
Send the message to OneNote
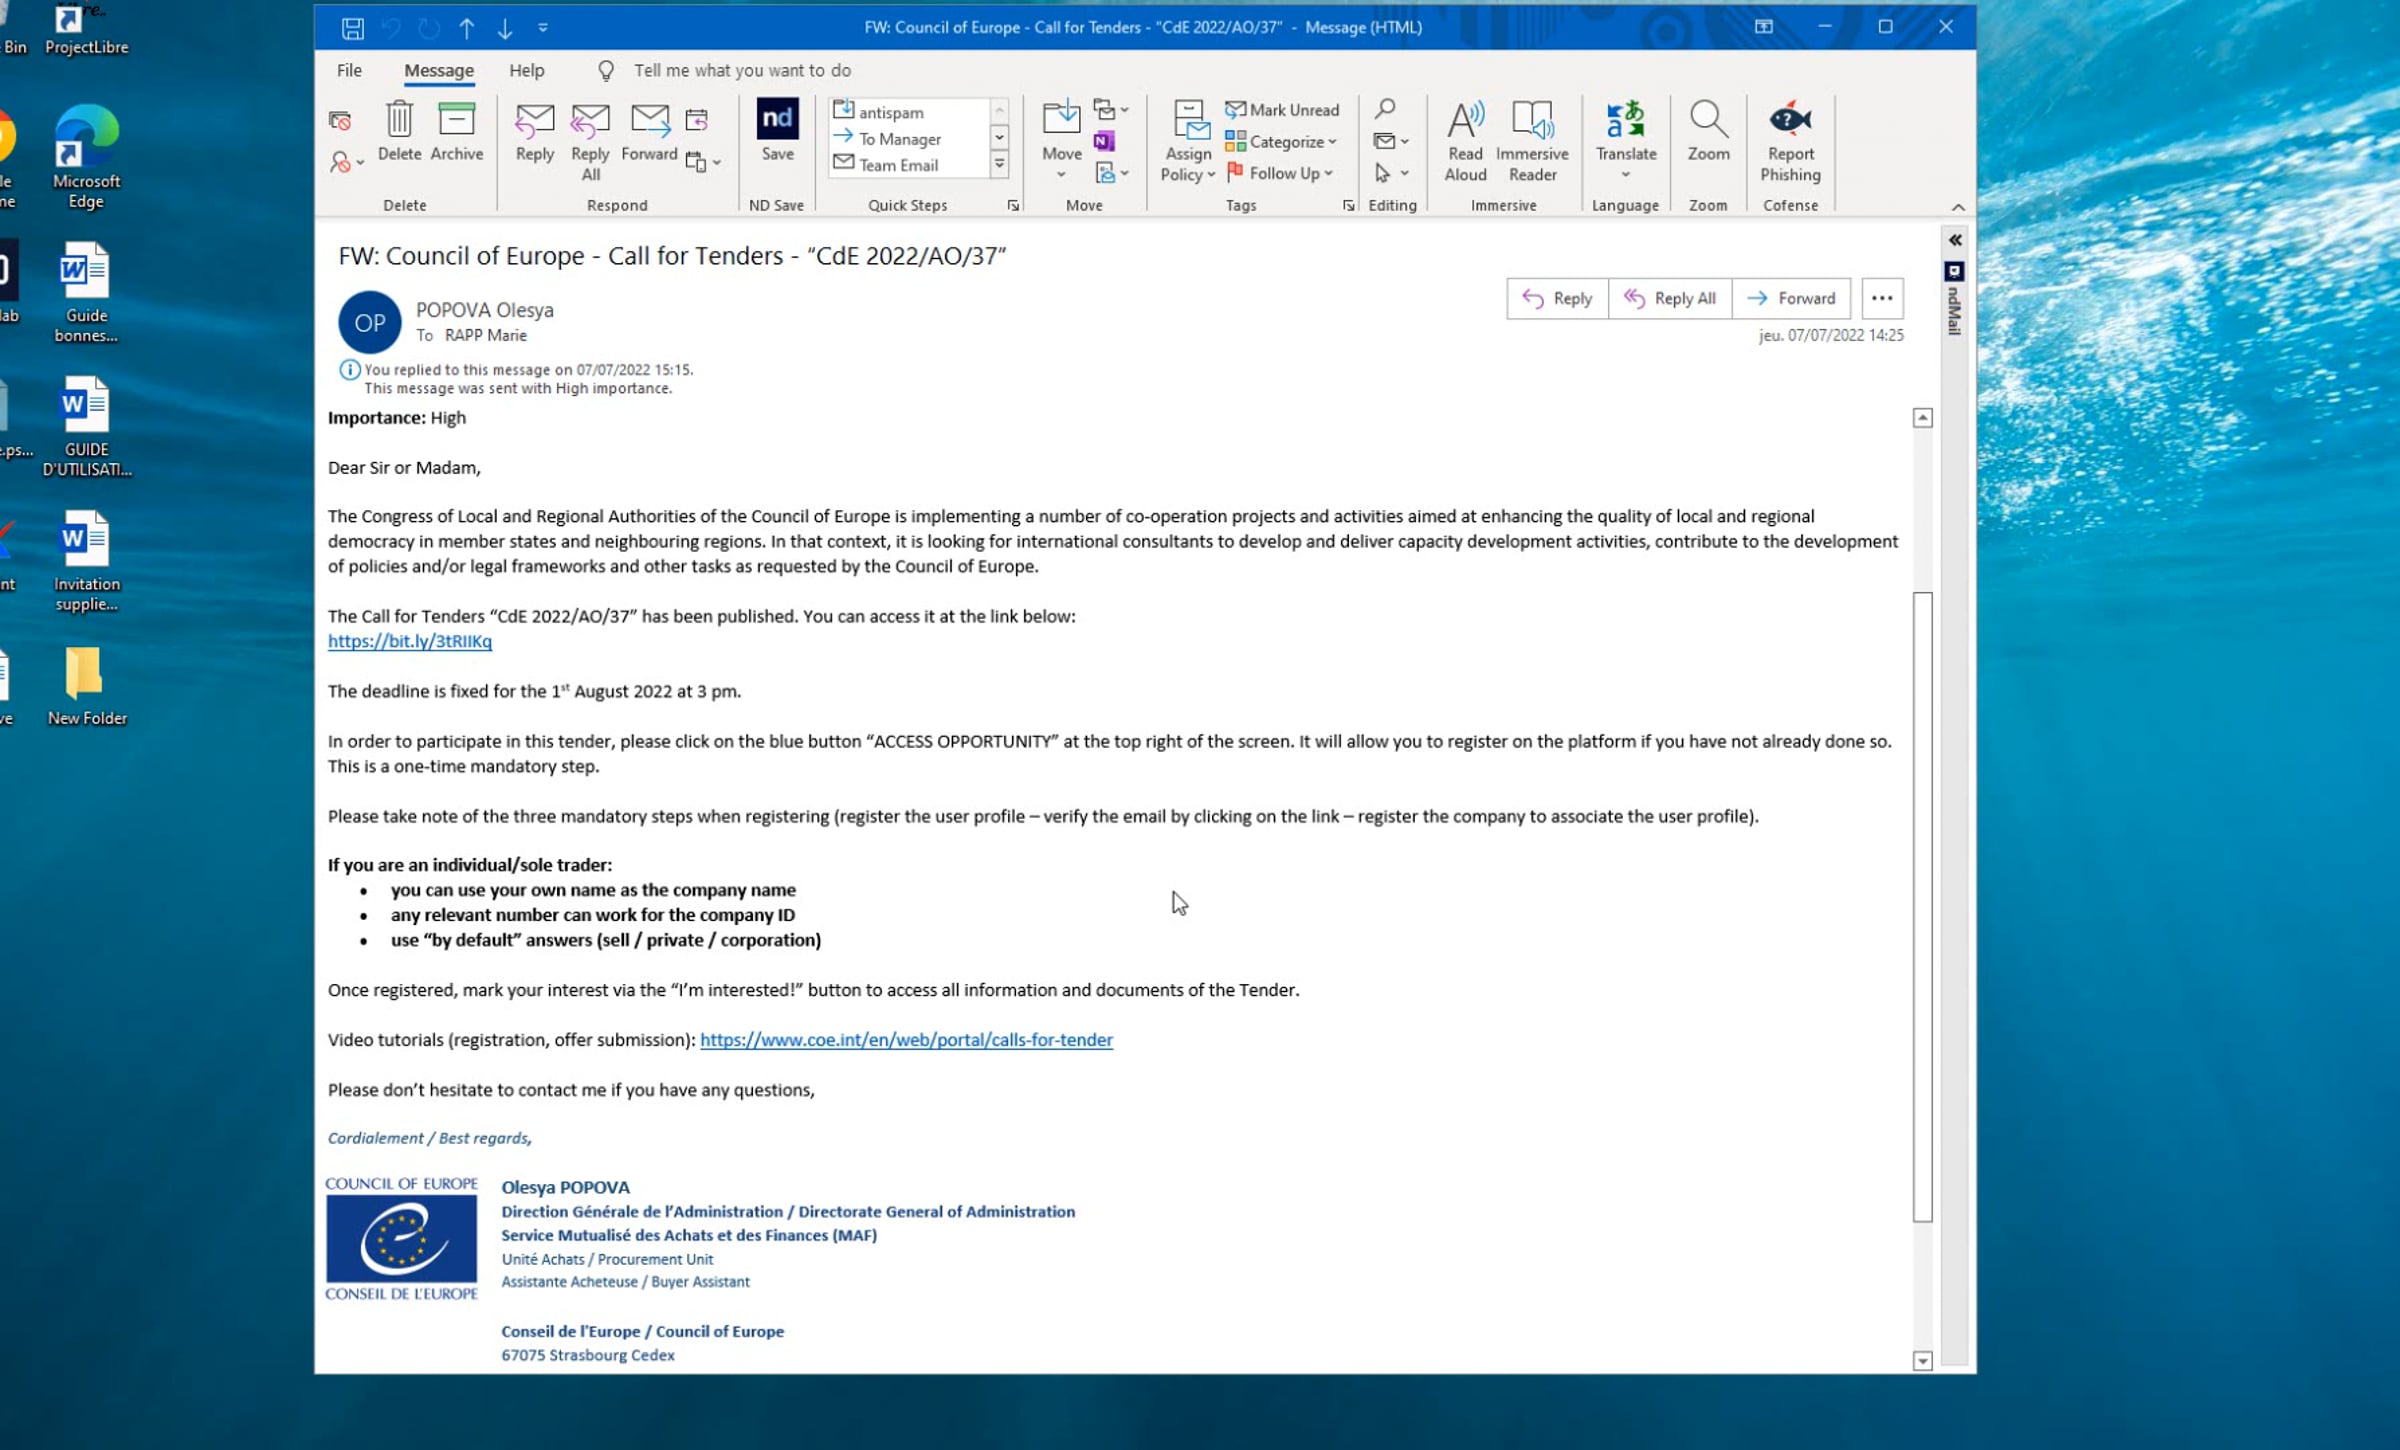[x=1104, y=141]
